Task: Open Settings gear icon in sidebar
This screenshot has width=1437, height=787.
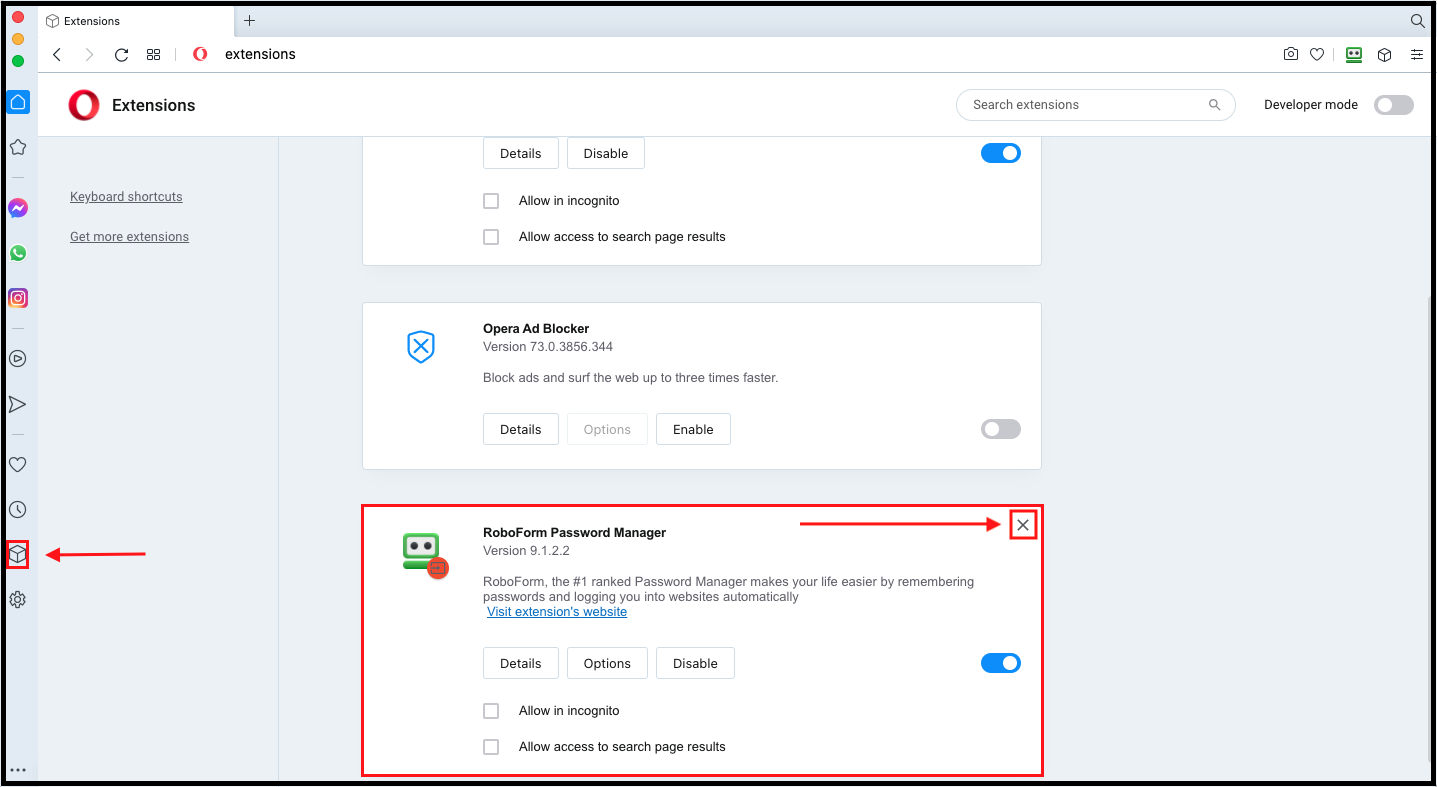Action: tap(18, 600)
